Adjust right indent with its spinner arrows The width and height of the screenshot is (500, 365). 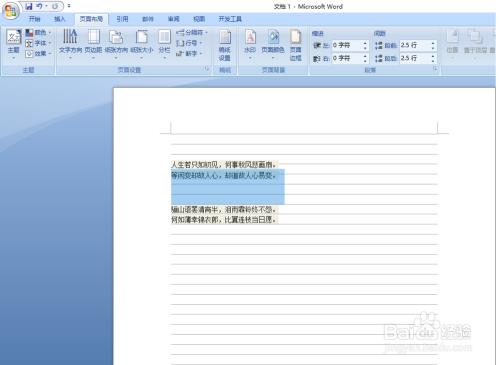pyautogui.click(x=365, y=58)
